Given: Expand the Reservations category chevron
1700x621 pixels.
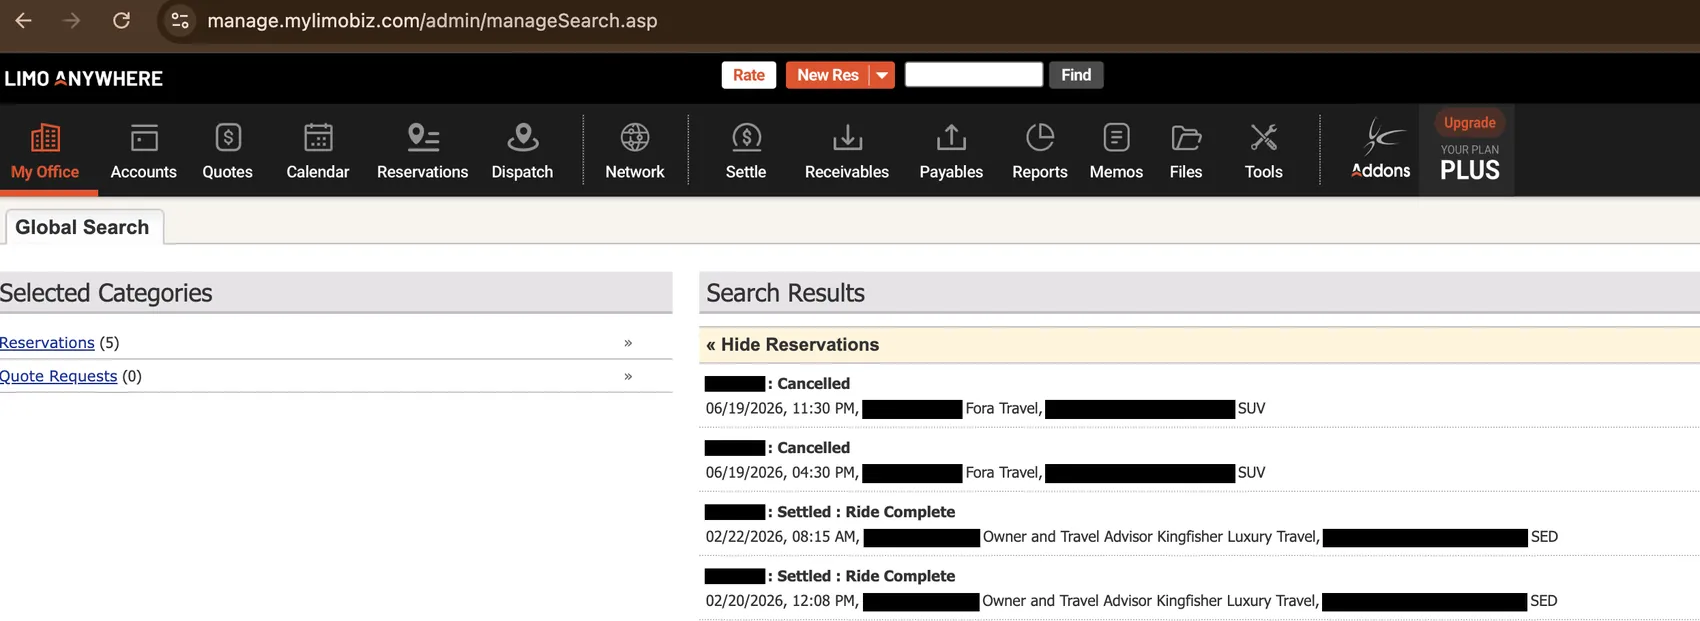Looking at the screenshot, I should (x=628, y=343).
